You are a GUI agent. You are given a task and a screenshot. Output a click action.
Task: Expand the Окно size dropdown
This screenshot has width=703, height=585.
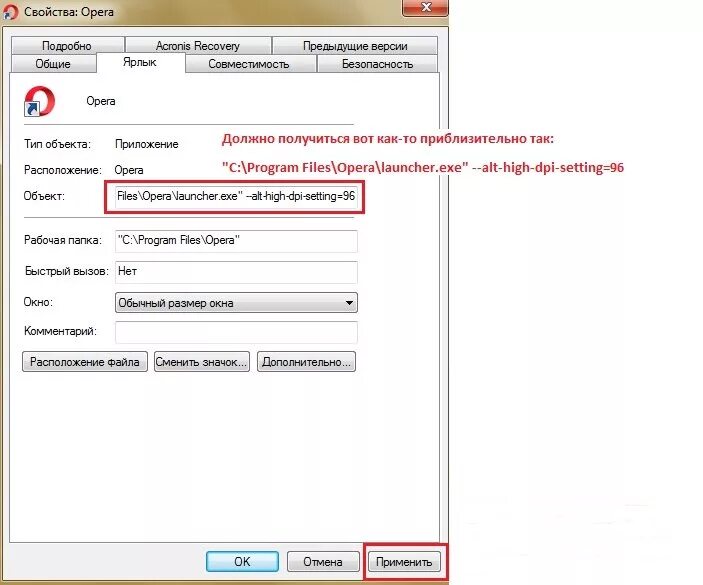click(236, 303)
